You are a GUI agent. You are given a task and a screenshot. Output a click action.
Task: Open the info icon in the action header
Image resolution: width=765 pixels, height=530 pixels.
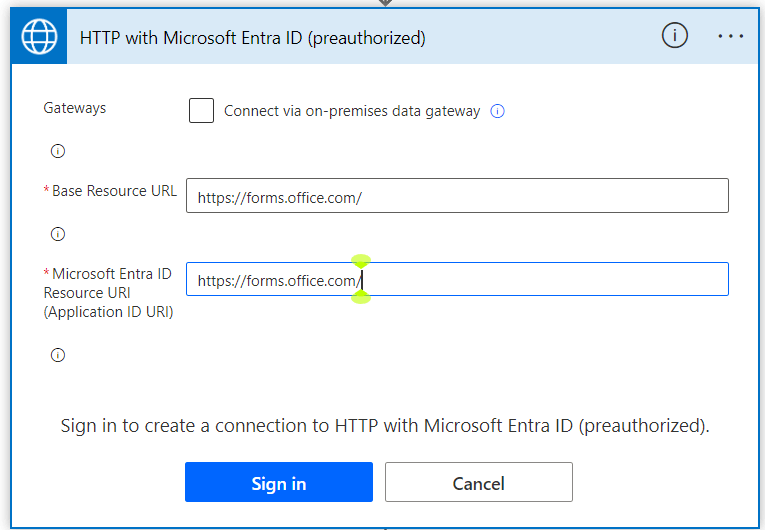click(674, 36)
